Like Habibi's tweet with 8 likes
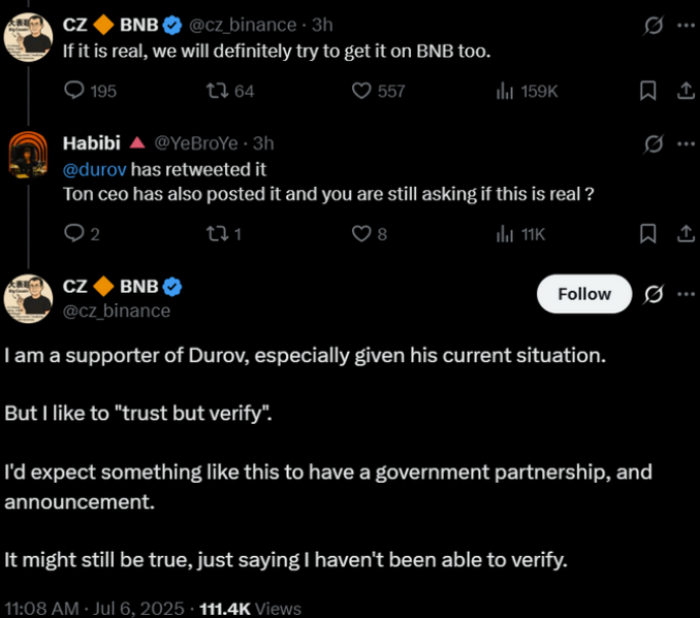The height and width of the screenshot is (618, 700). [362, 234]
